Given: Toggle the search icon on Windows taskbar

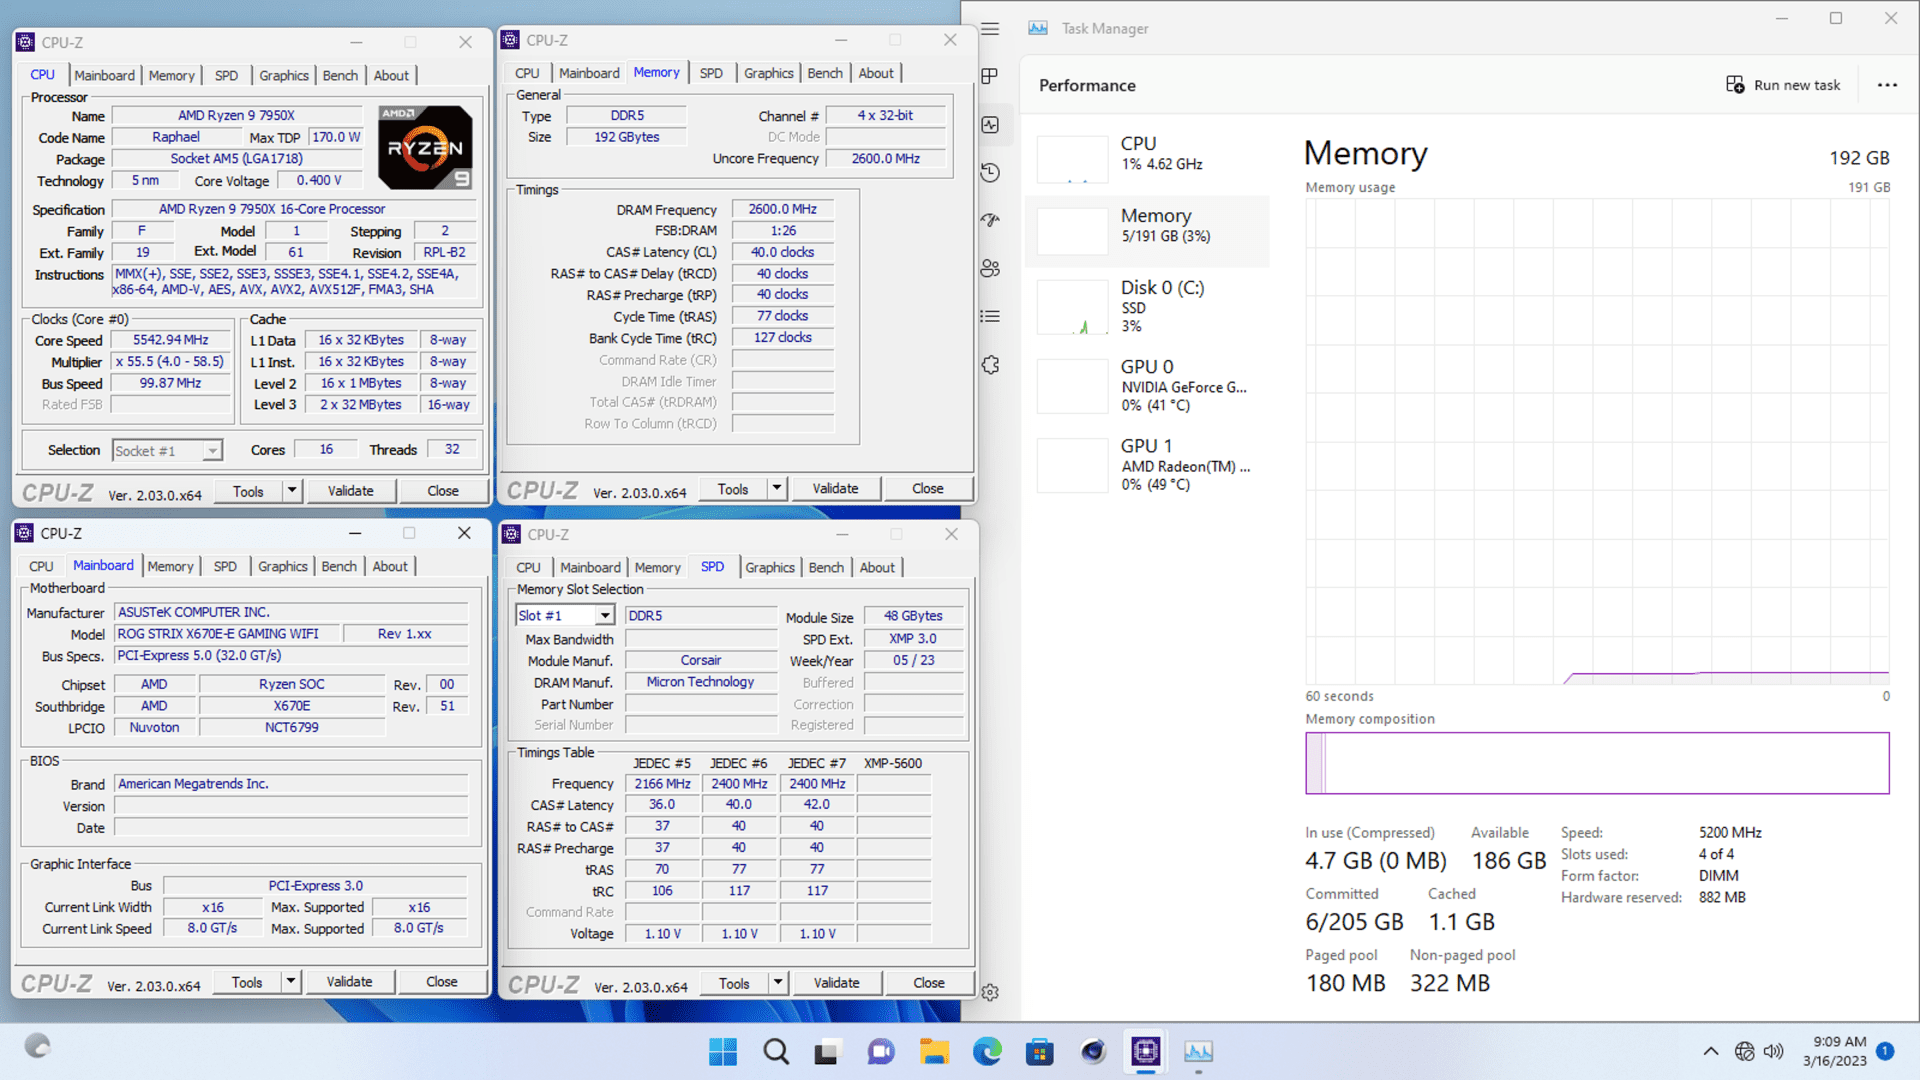Looking at the screenshot, I should click(x=775, y=1051).
